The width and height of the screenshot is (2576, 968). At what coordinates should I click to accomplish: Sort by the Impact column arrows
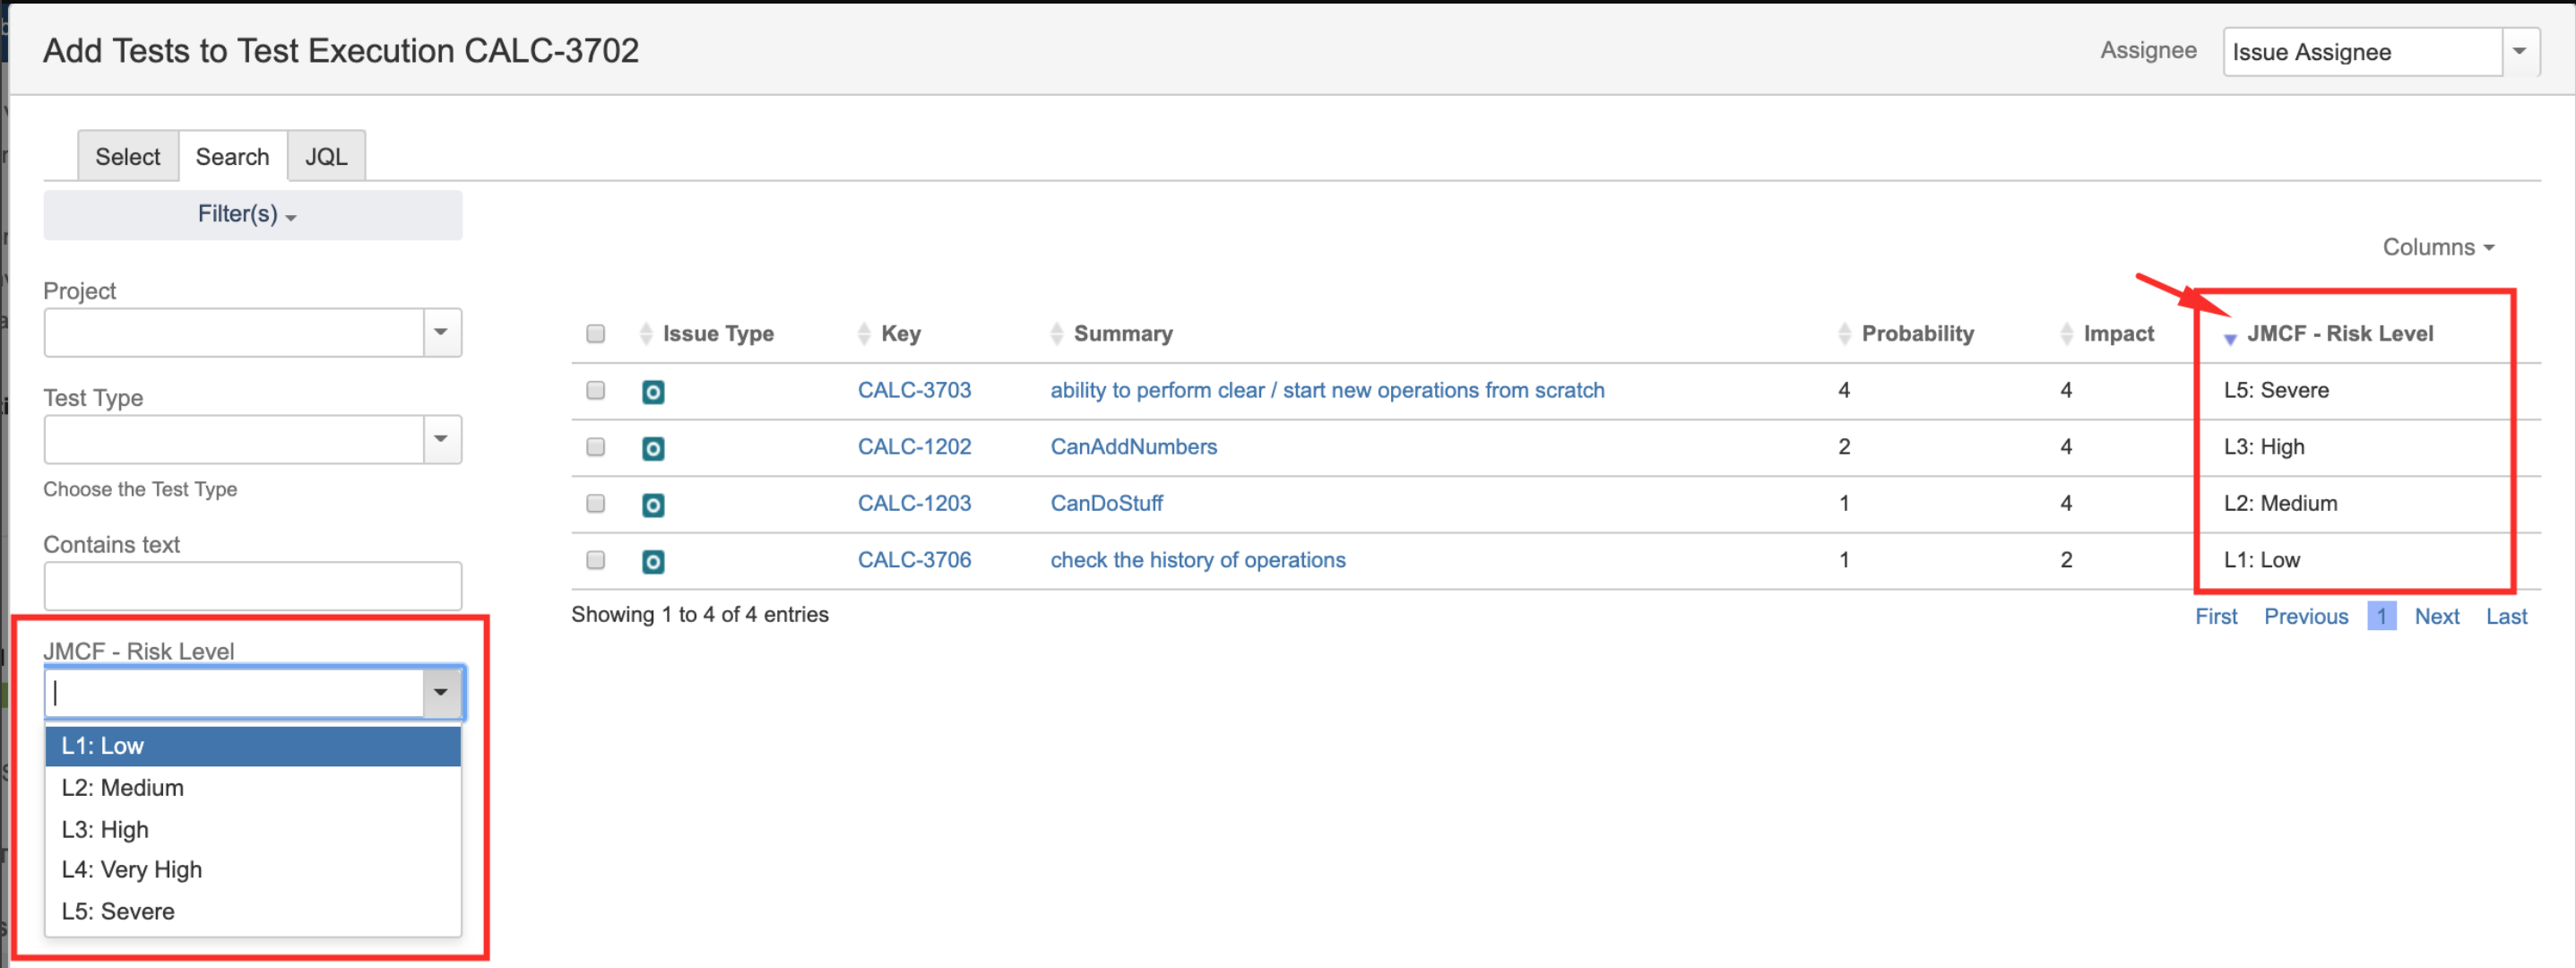click(x=2067, y=334)
